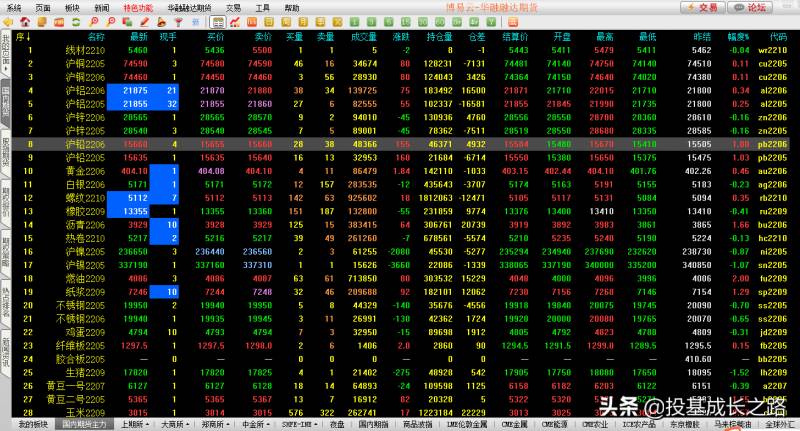The height and width of the screenshot is (431, 800).
Task: Click the green refresh arrows icon
Action: coord(77,22)
